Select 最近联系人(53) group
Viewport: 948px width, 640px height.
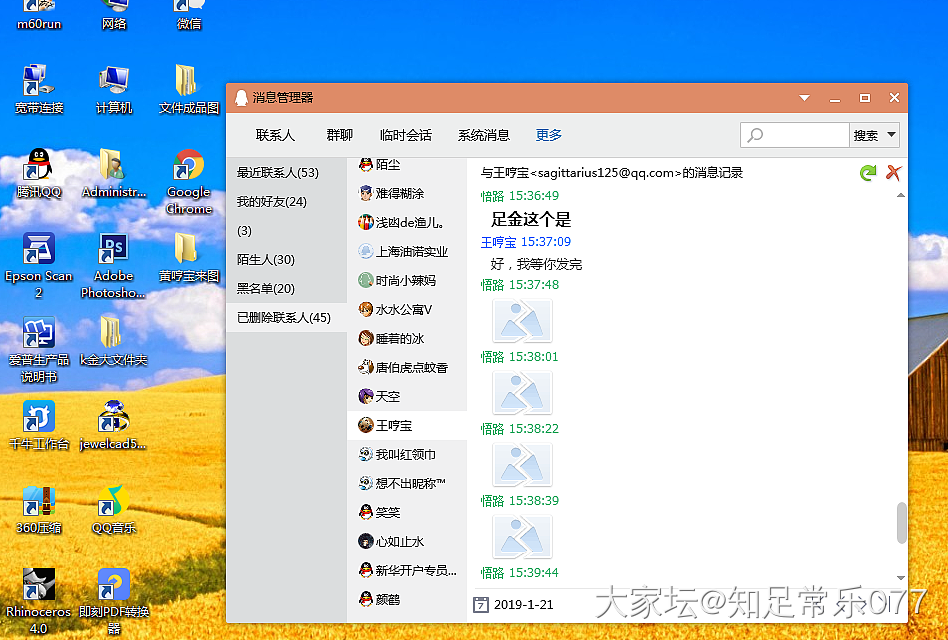click(278, 173)
